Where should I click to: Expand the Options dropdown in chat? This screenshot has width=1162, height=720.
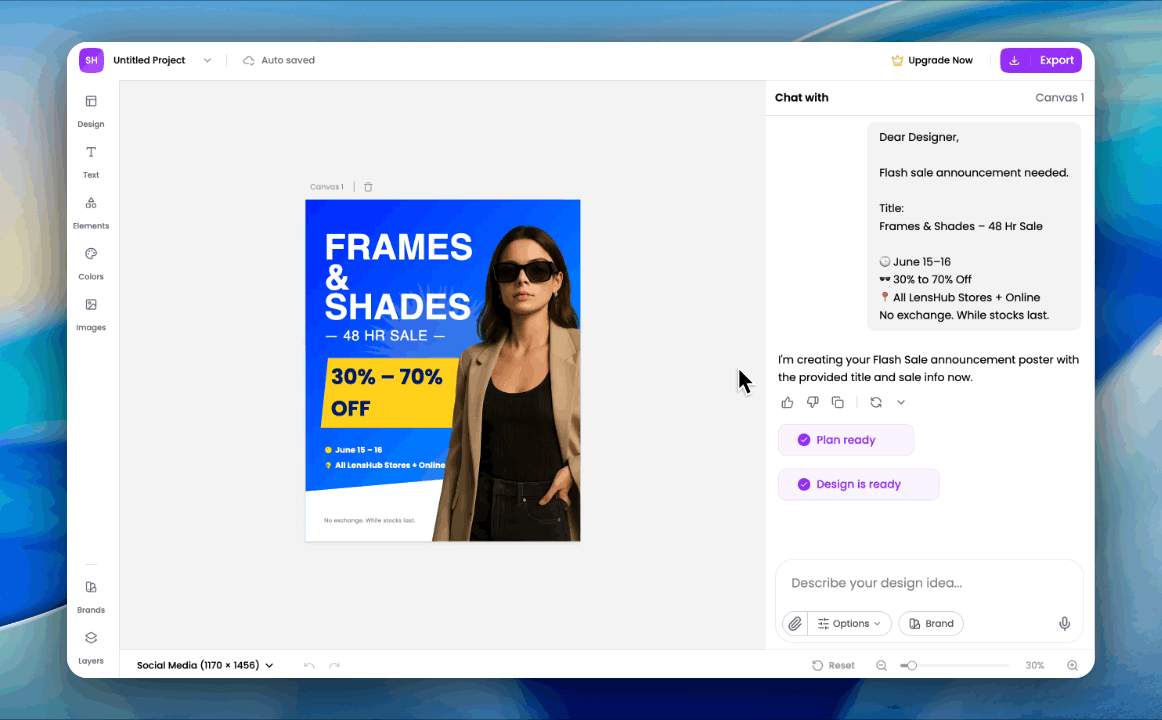pyautogui.click(x=850, y=623)
